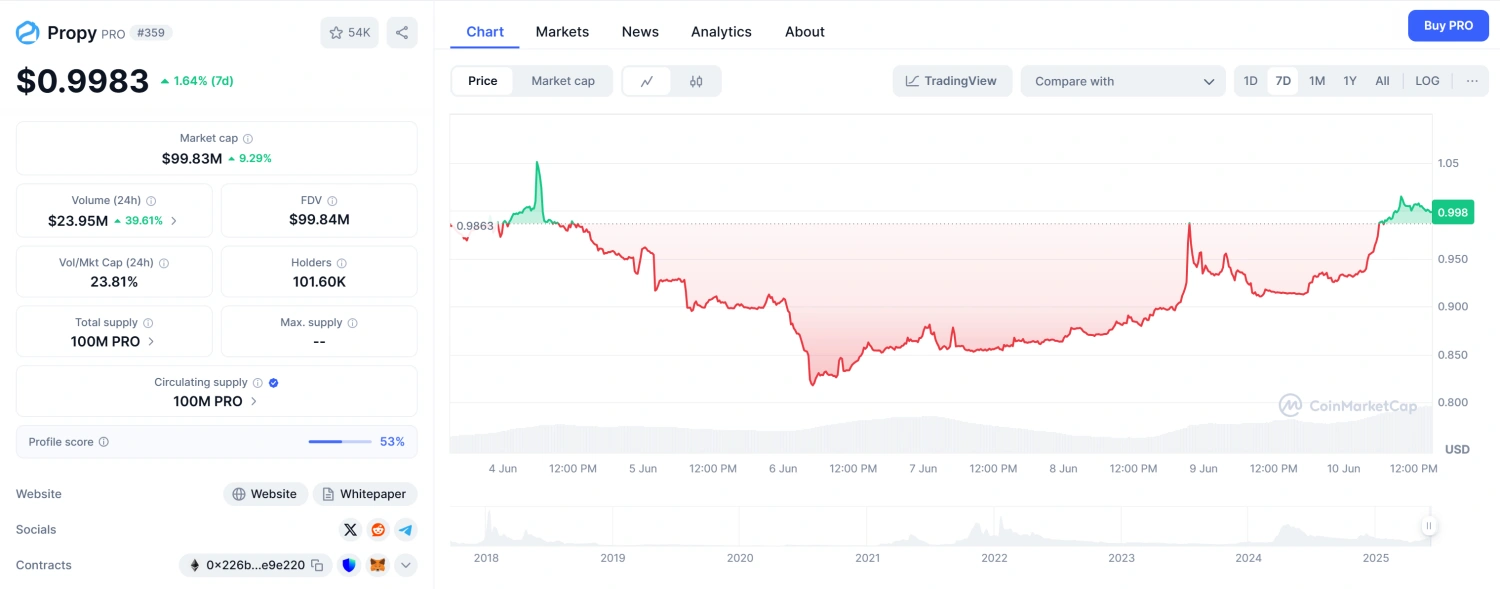Viewport: 1500px width, 589px height.
Task: Click Max. supply info icon
Action: point(352,323)
